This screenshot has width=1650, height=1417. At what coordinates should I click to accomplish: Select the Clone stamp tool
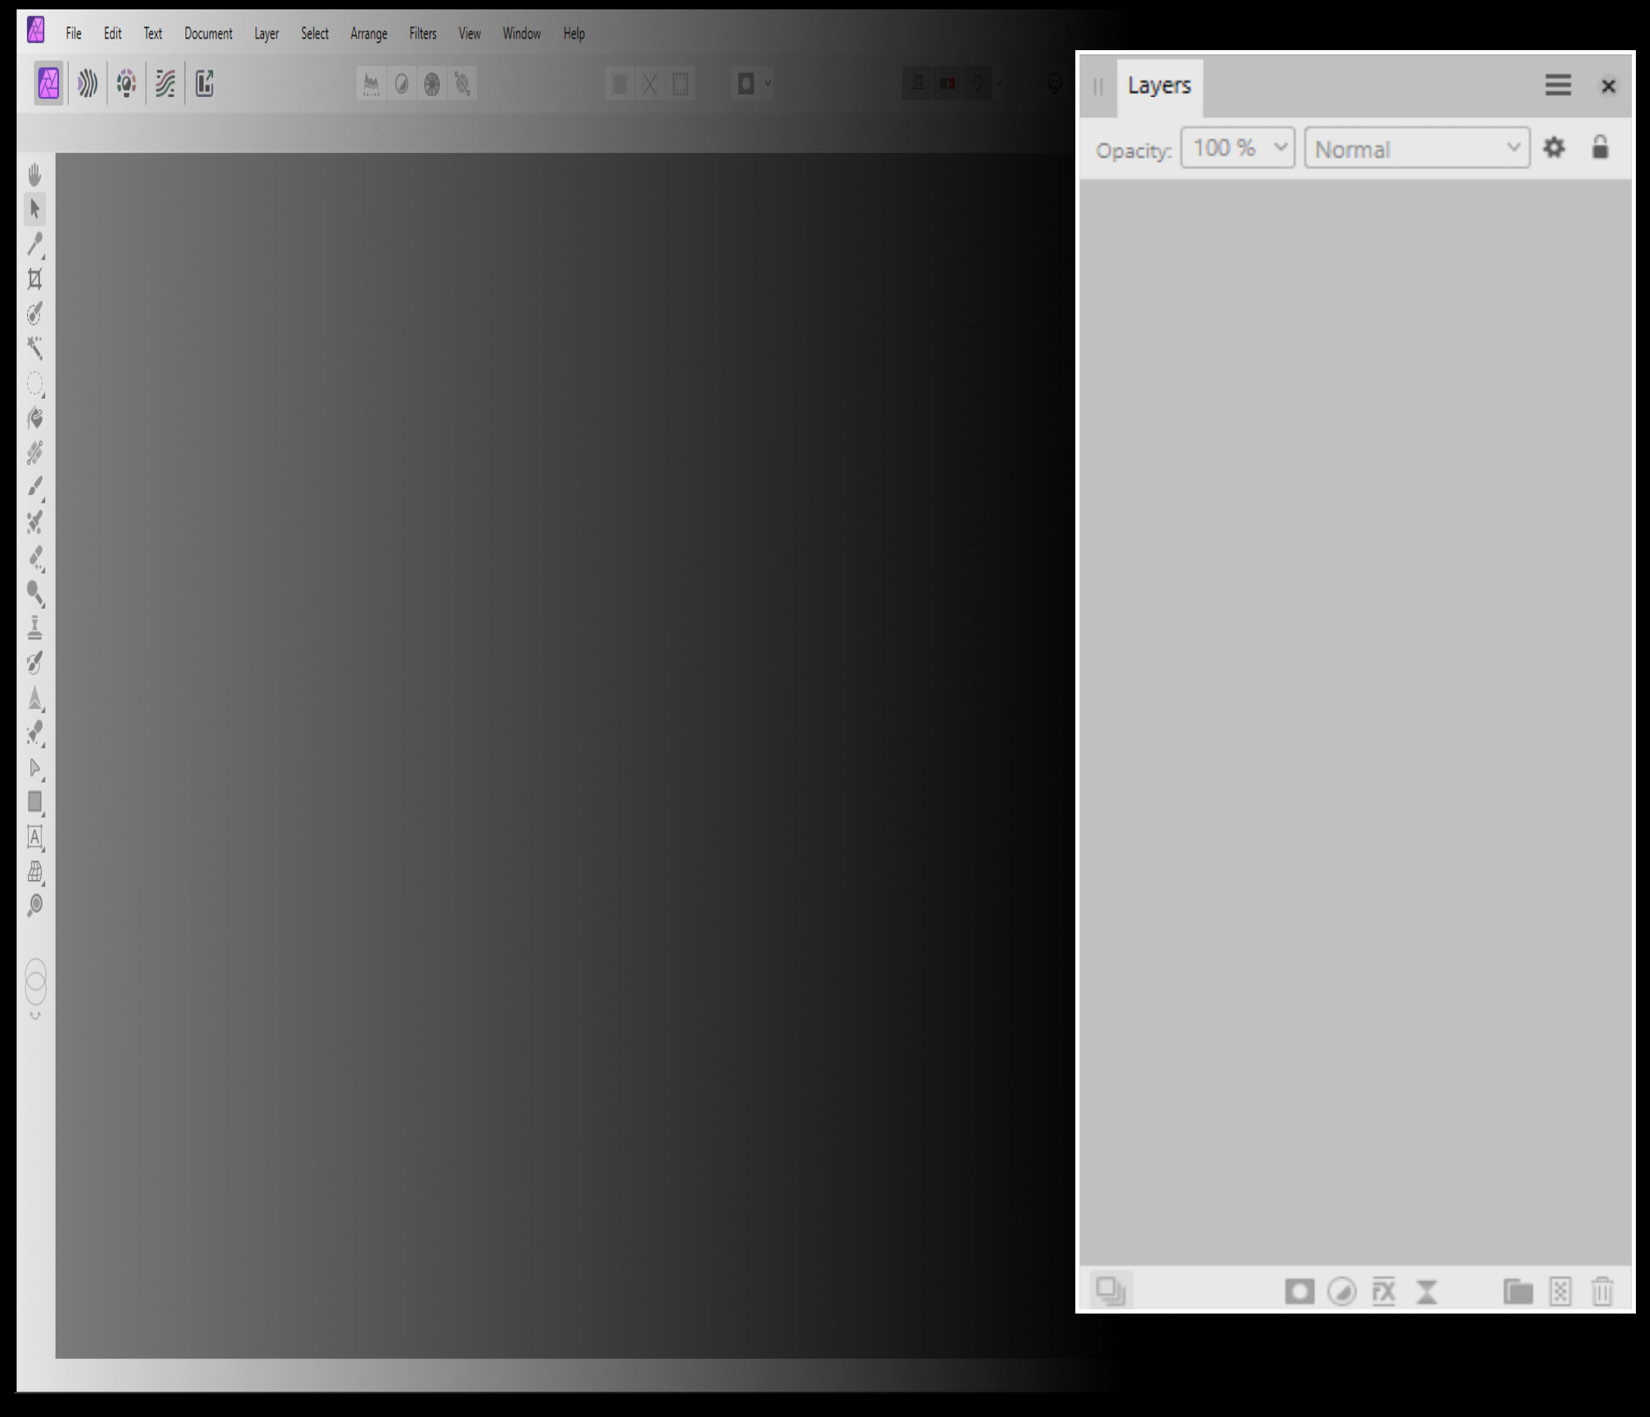pos(35,627)
